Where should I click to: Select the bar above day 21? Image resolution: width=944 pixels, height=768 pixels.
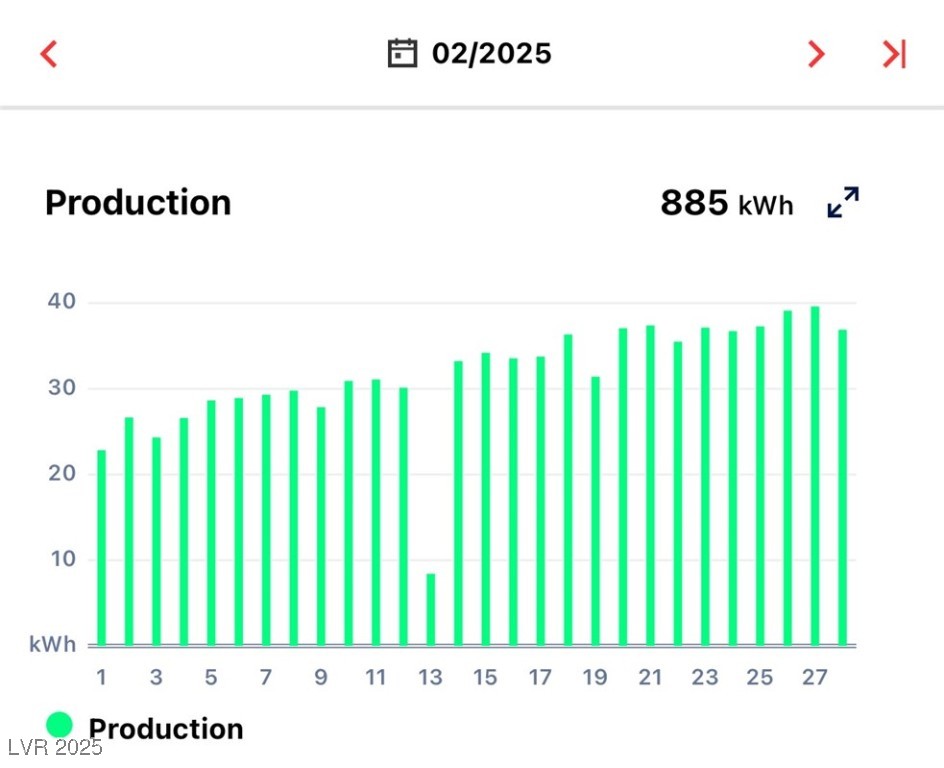(x=650, y=485)
